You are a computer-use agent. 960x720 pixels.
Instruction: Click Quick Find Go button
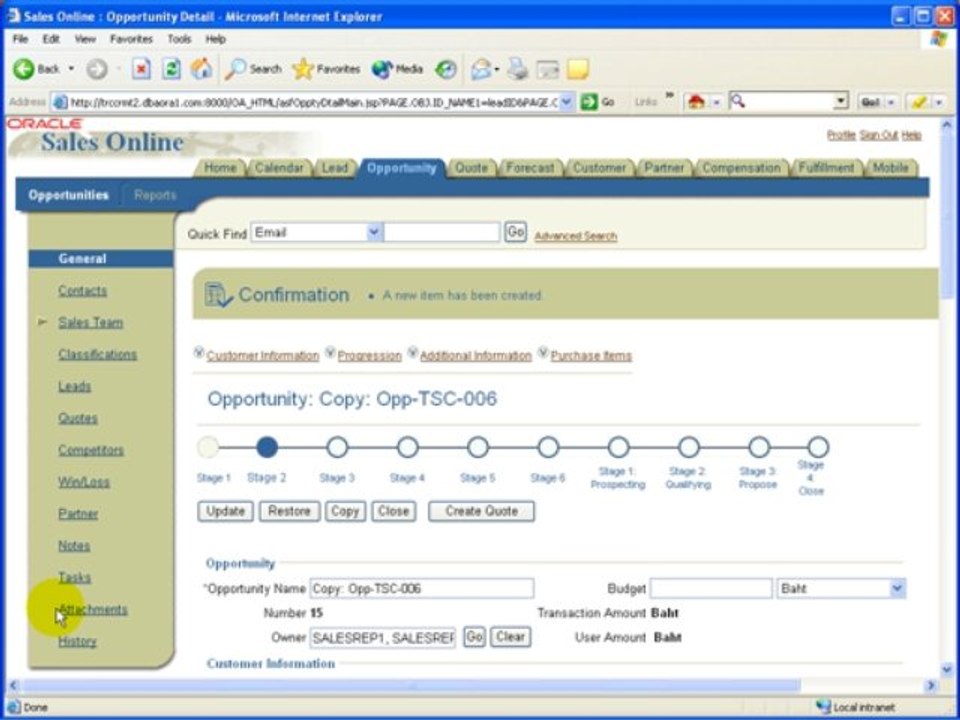click(x=516, y=232)
